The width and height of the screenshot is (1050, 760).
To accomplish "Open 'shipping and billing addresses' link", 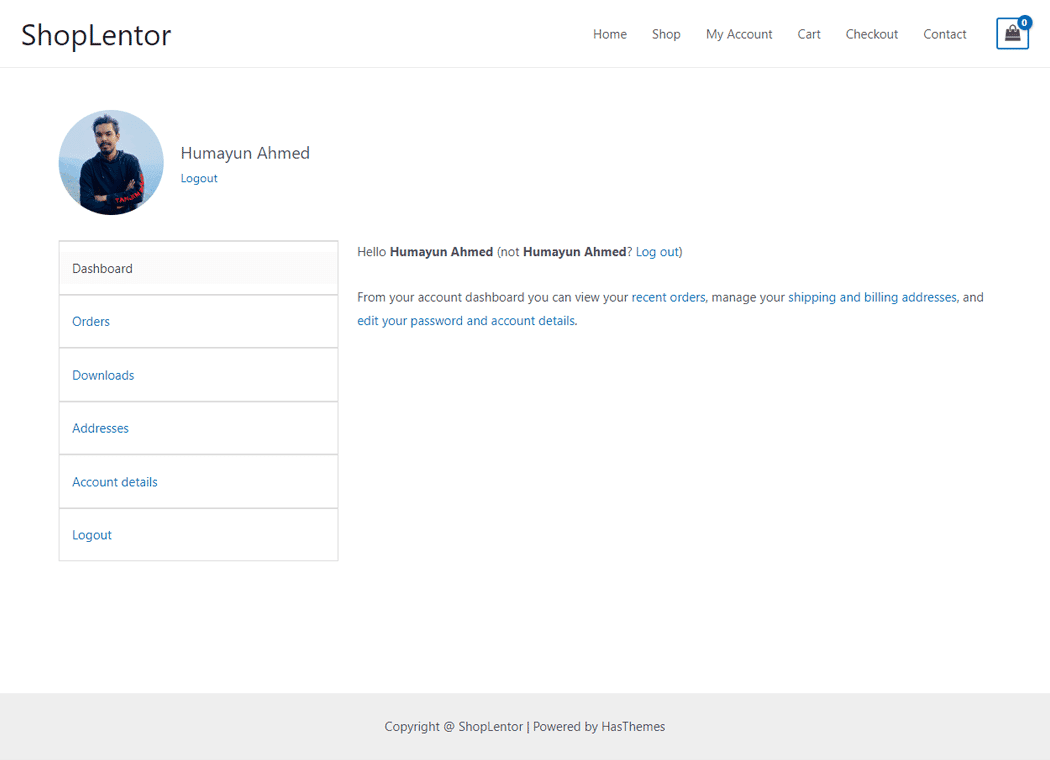I will point(872,297).
